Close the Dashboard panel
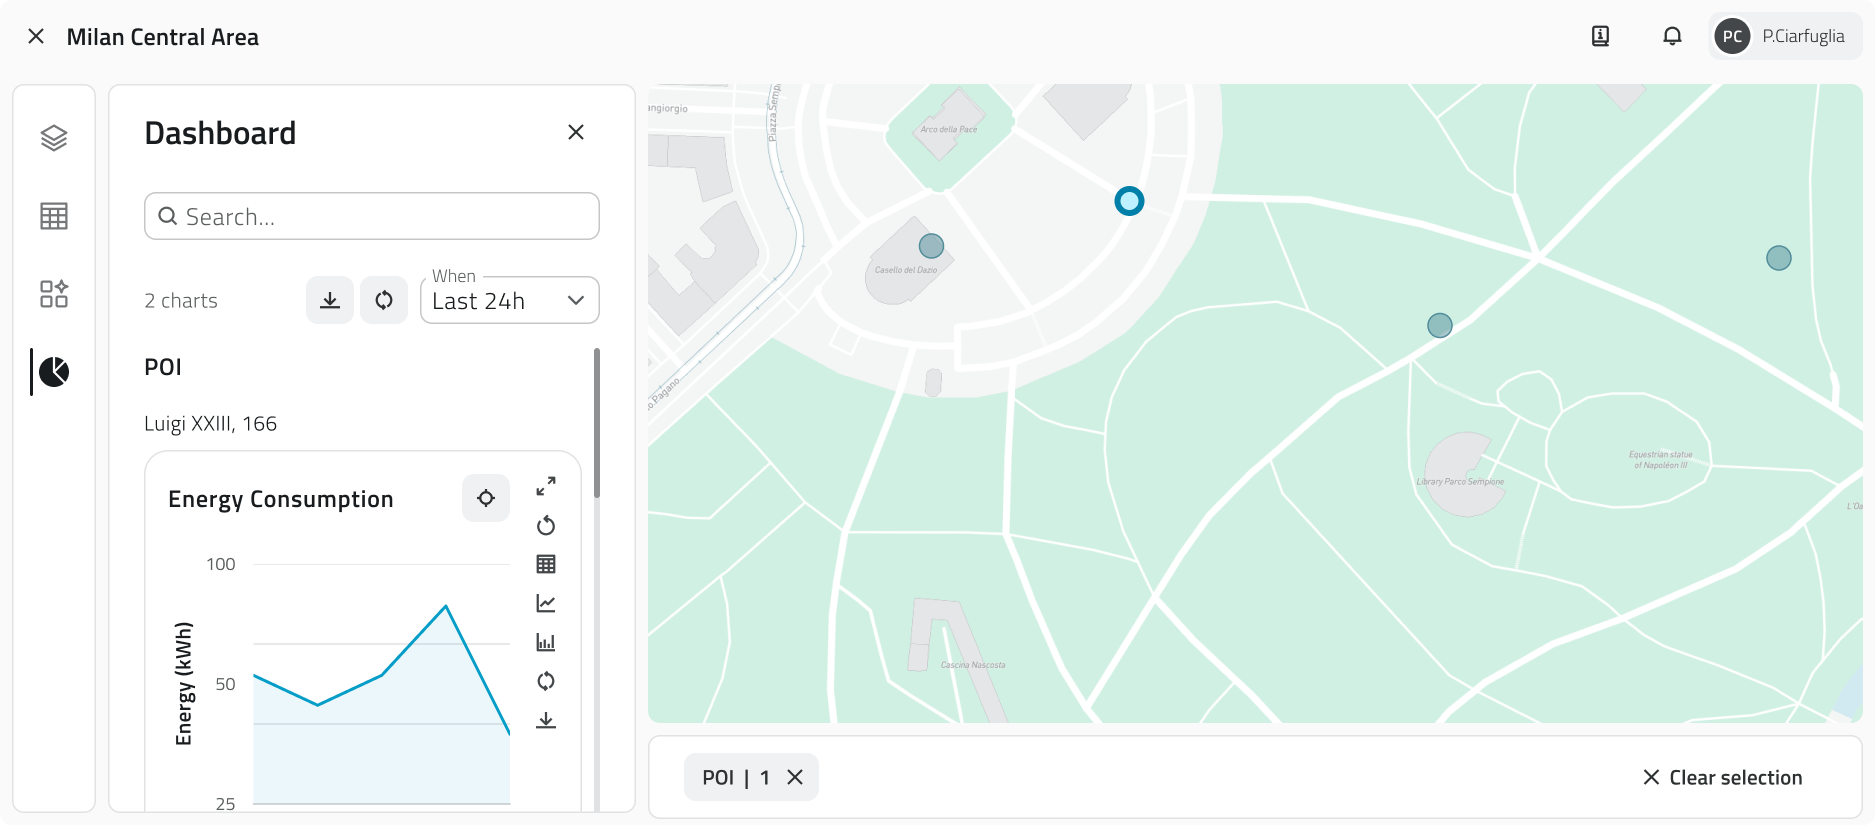1875x825 pixels. [576, 132]
